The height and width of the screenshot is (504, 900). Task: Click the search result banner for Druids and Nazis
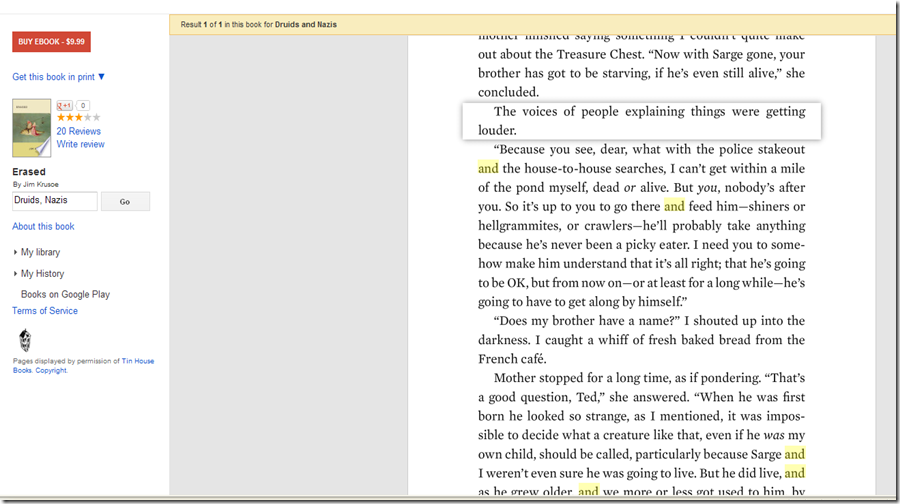[x=534, y=25]
